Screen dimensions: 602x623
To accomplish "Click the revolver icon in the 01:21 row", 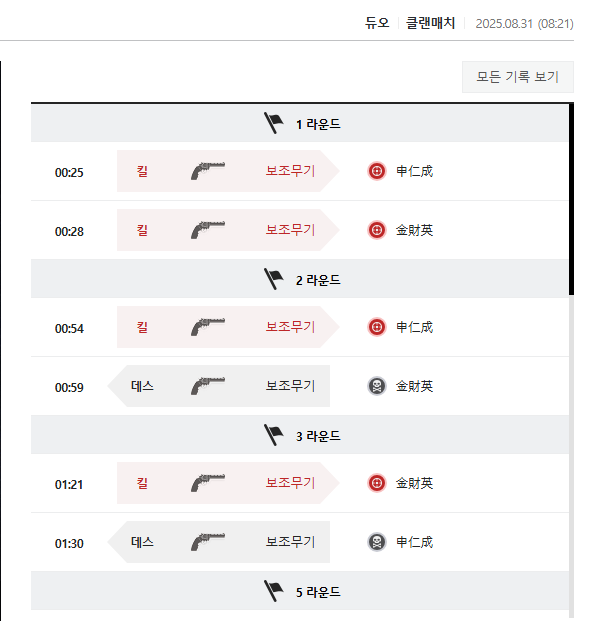I will click(x=208, y=483).
